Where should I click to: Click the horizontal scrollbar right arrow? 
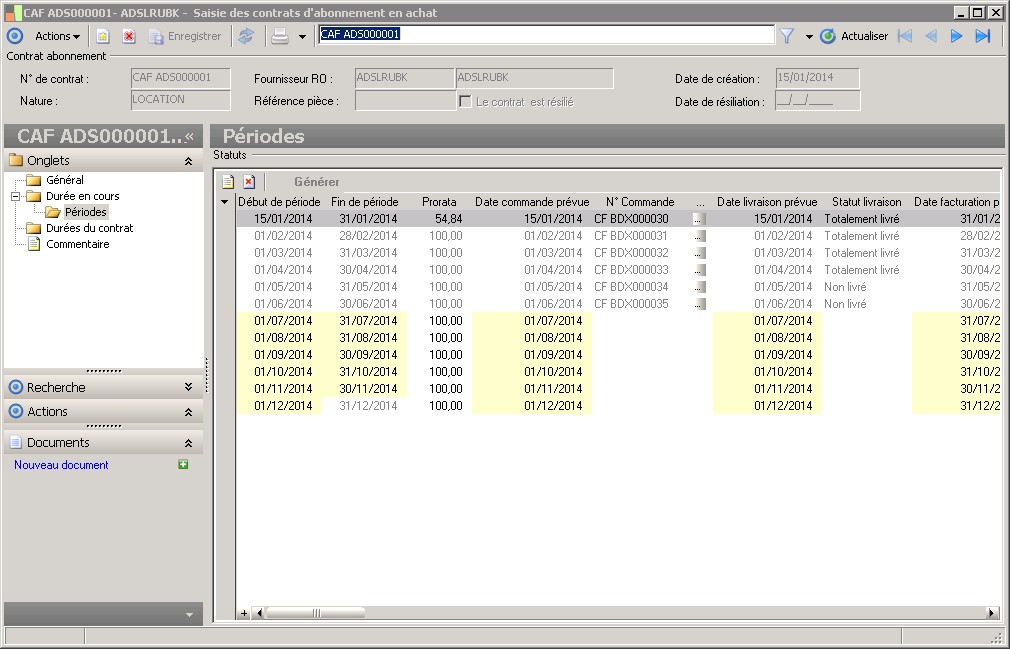(x=992, y=613)
